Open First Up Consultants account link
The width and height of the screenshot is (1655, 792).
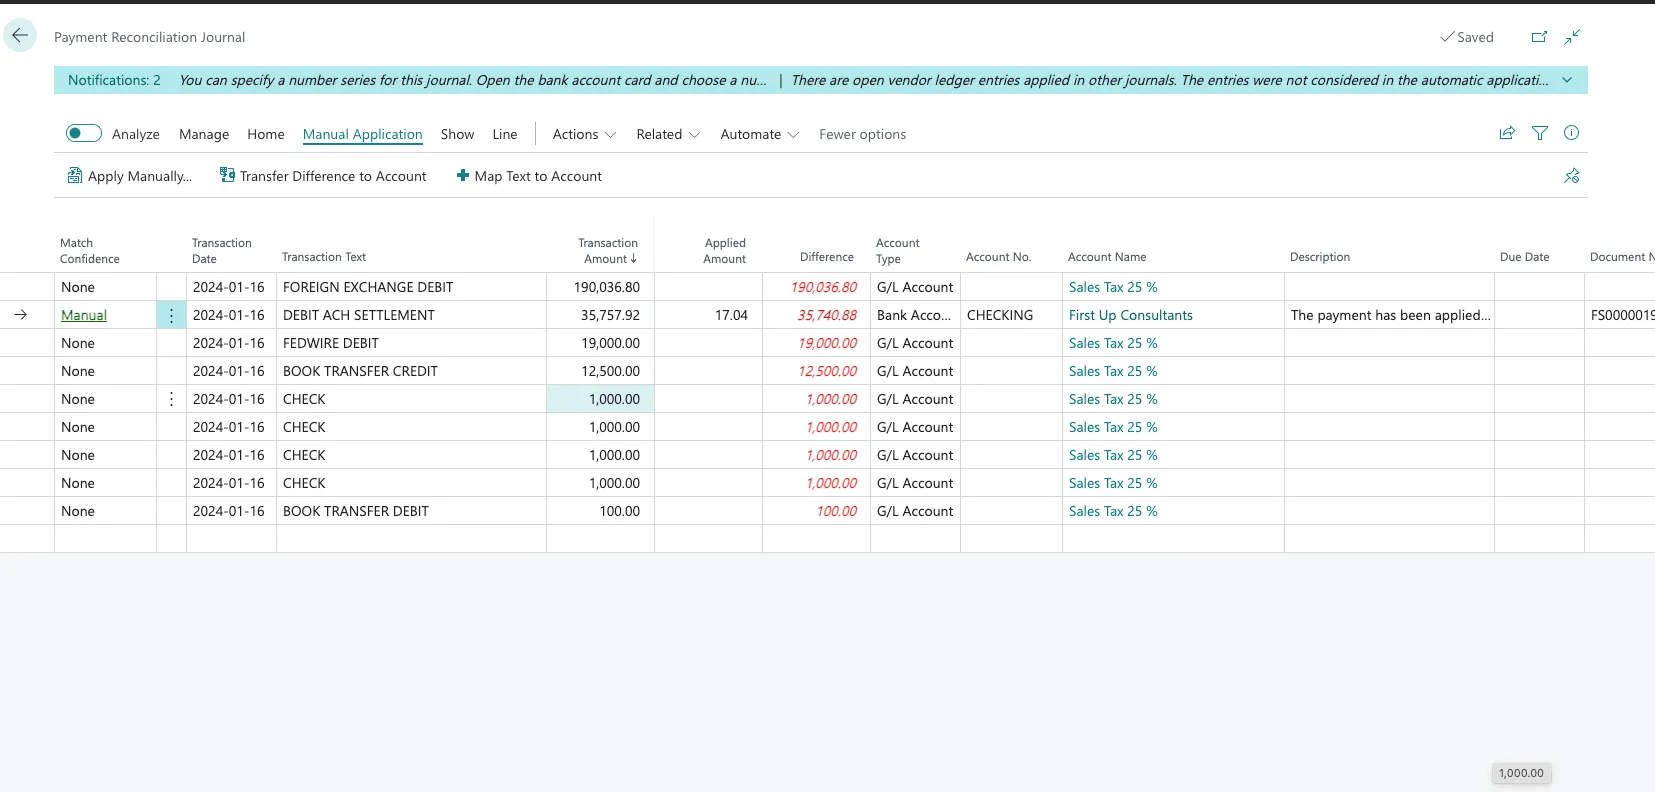(1131, 315)
